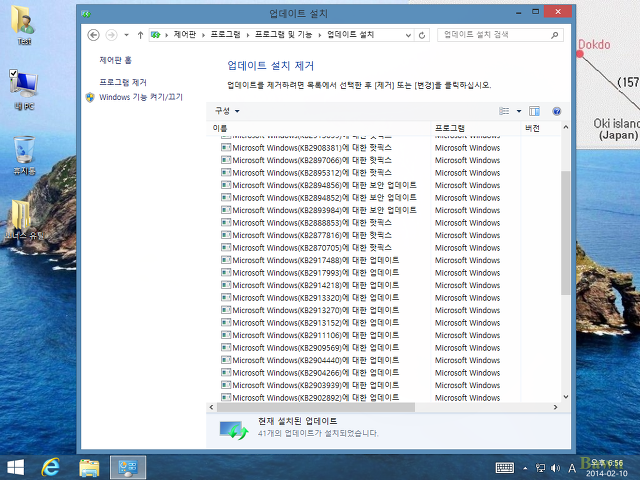Click the Control Panel icon in address bar
Viewport: 640px width, 480px height.
(156, 35)
